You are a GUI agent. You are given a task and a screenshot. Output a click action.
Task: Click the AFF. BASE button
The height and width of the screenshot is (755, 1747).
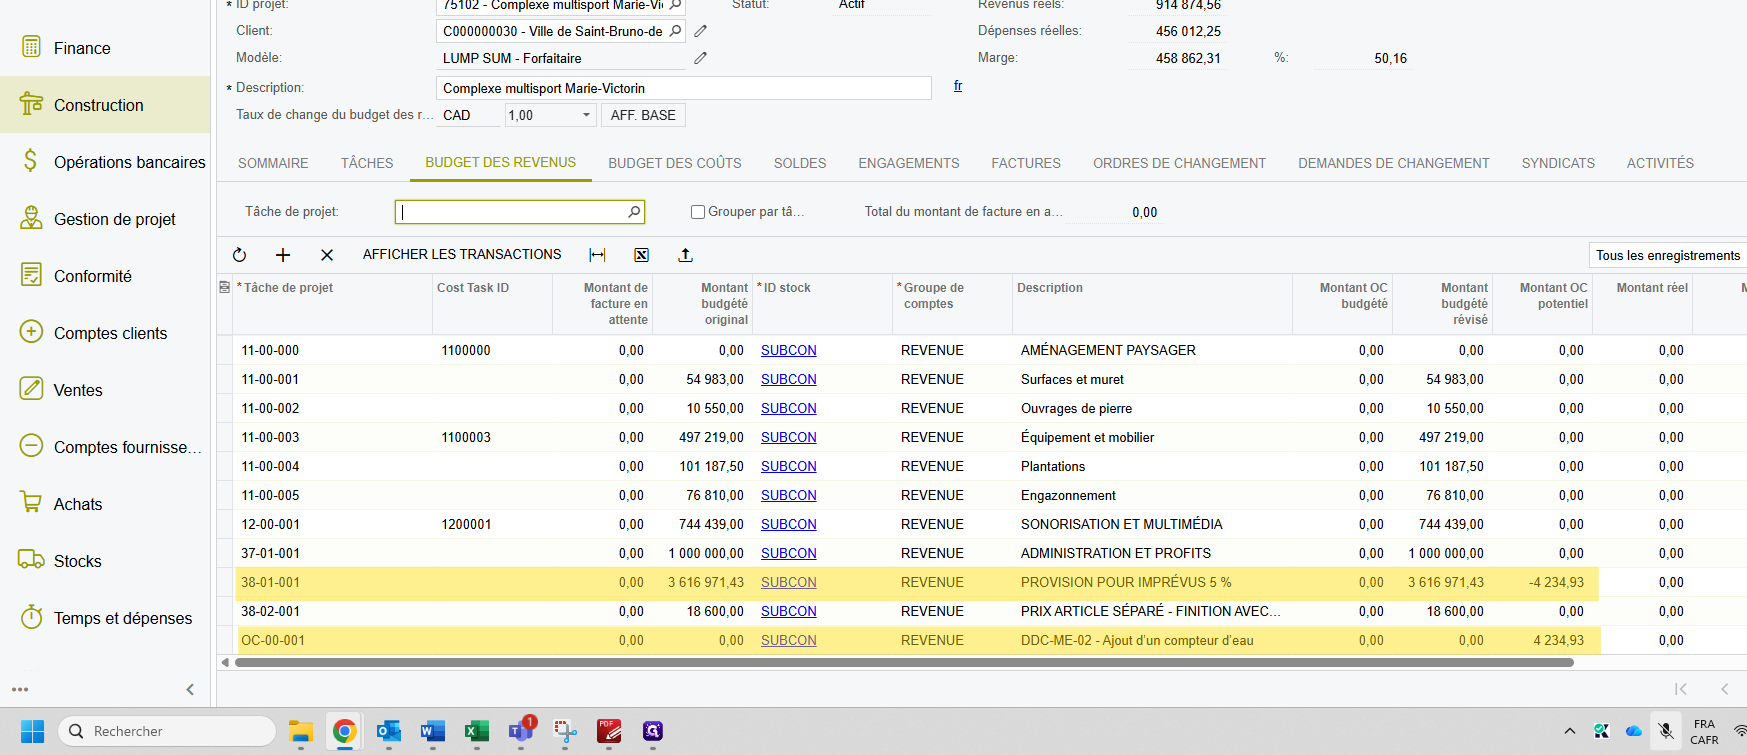(643, 115)
